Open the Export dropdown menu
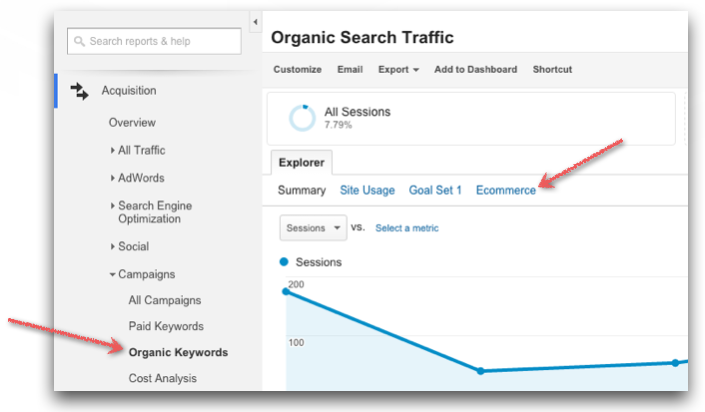The image size is (705, 412). (398, 69)
